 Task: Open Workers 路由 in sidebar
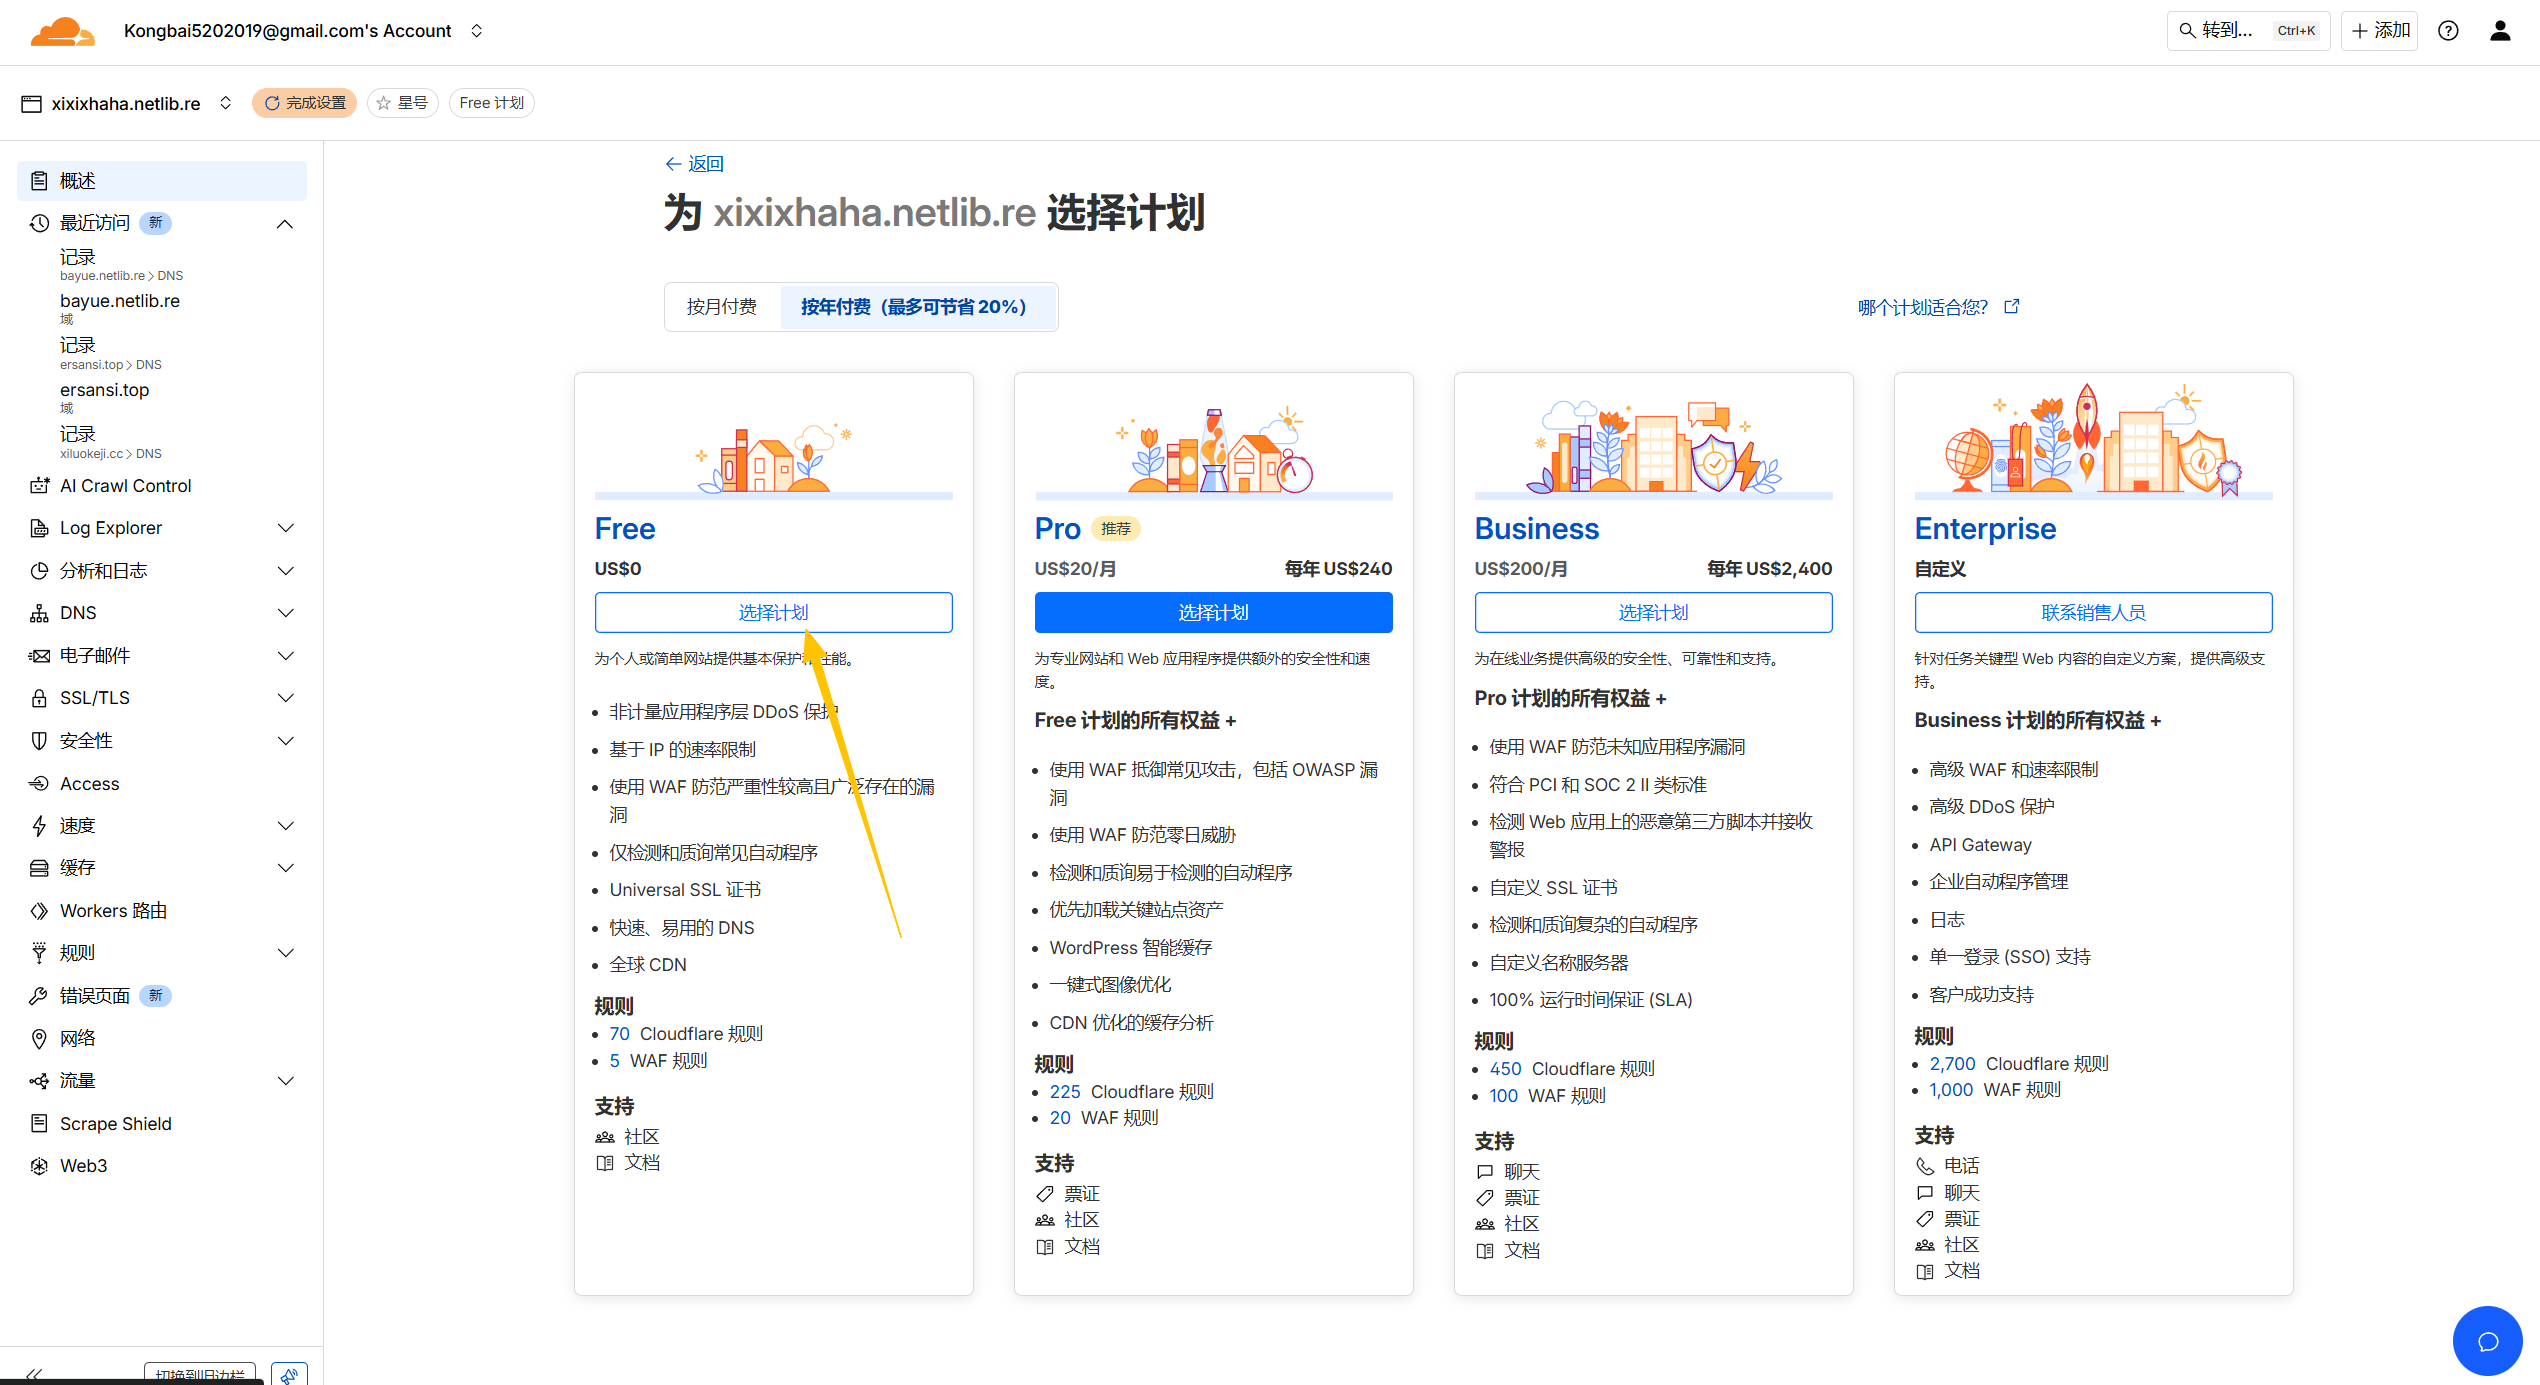[113, 911]
